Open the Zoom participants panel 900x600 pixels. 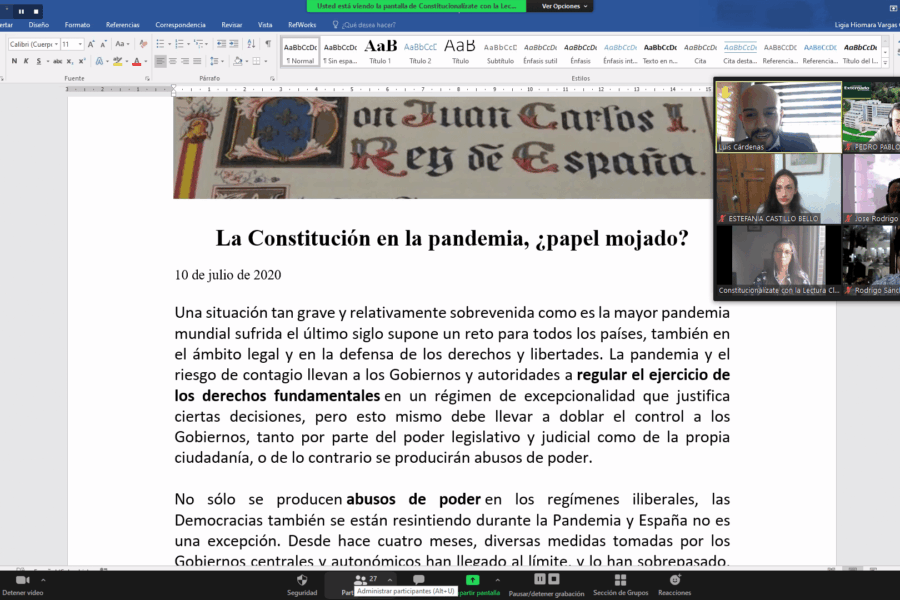360,580
